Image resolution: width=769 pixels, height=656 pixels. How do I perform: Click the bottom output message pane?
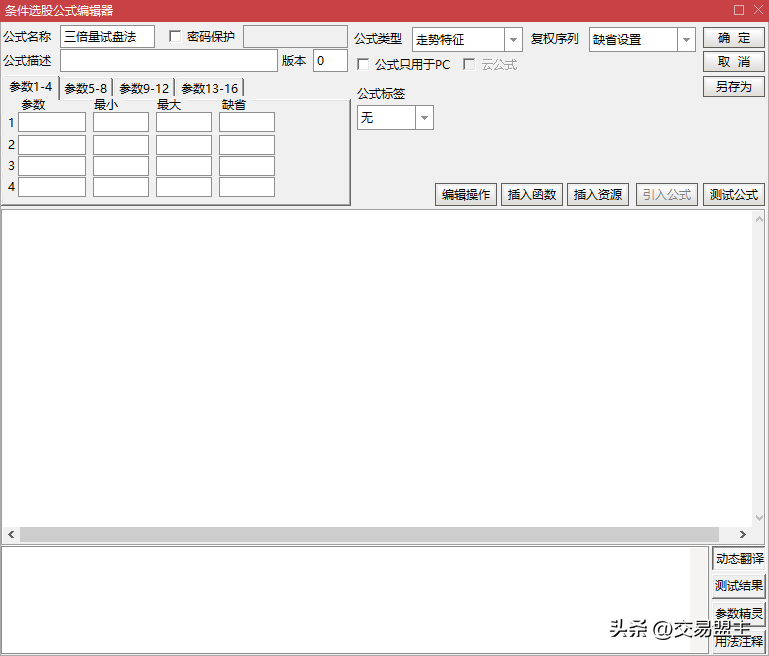(355, 600)
